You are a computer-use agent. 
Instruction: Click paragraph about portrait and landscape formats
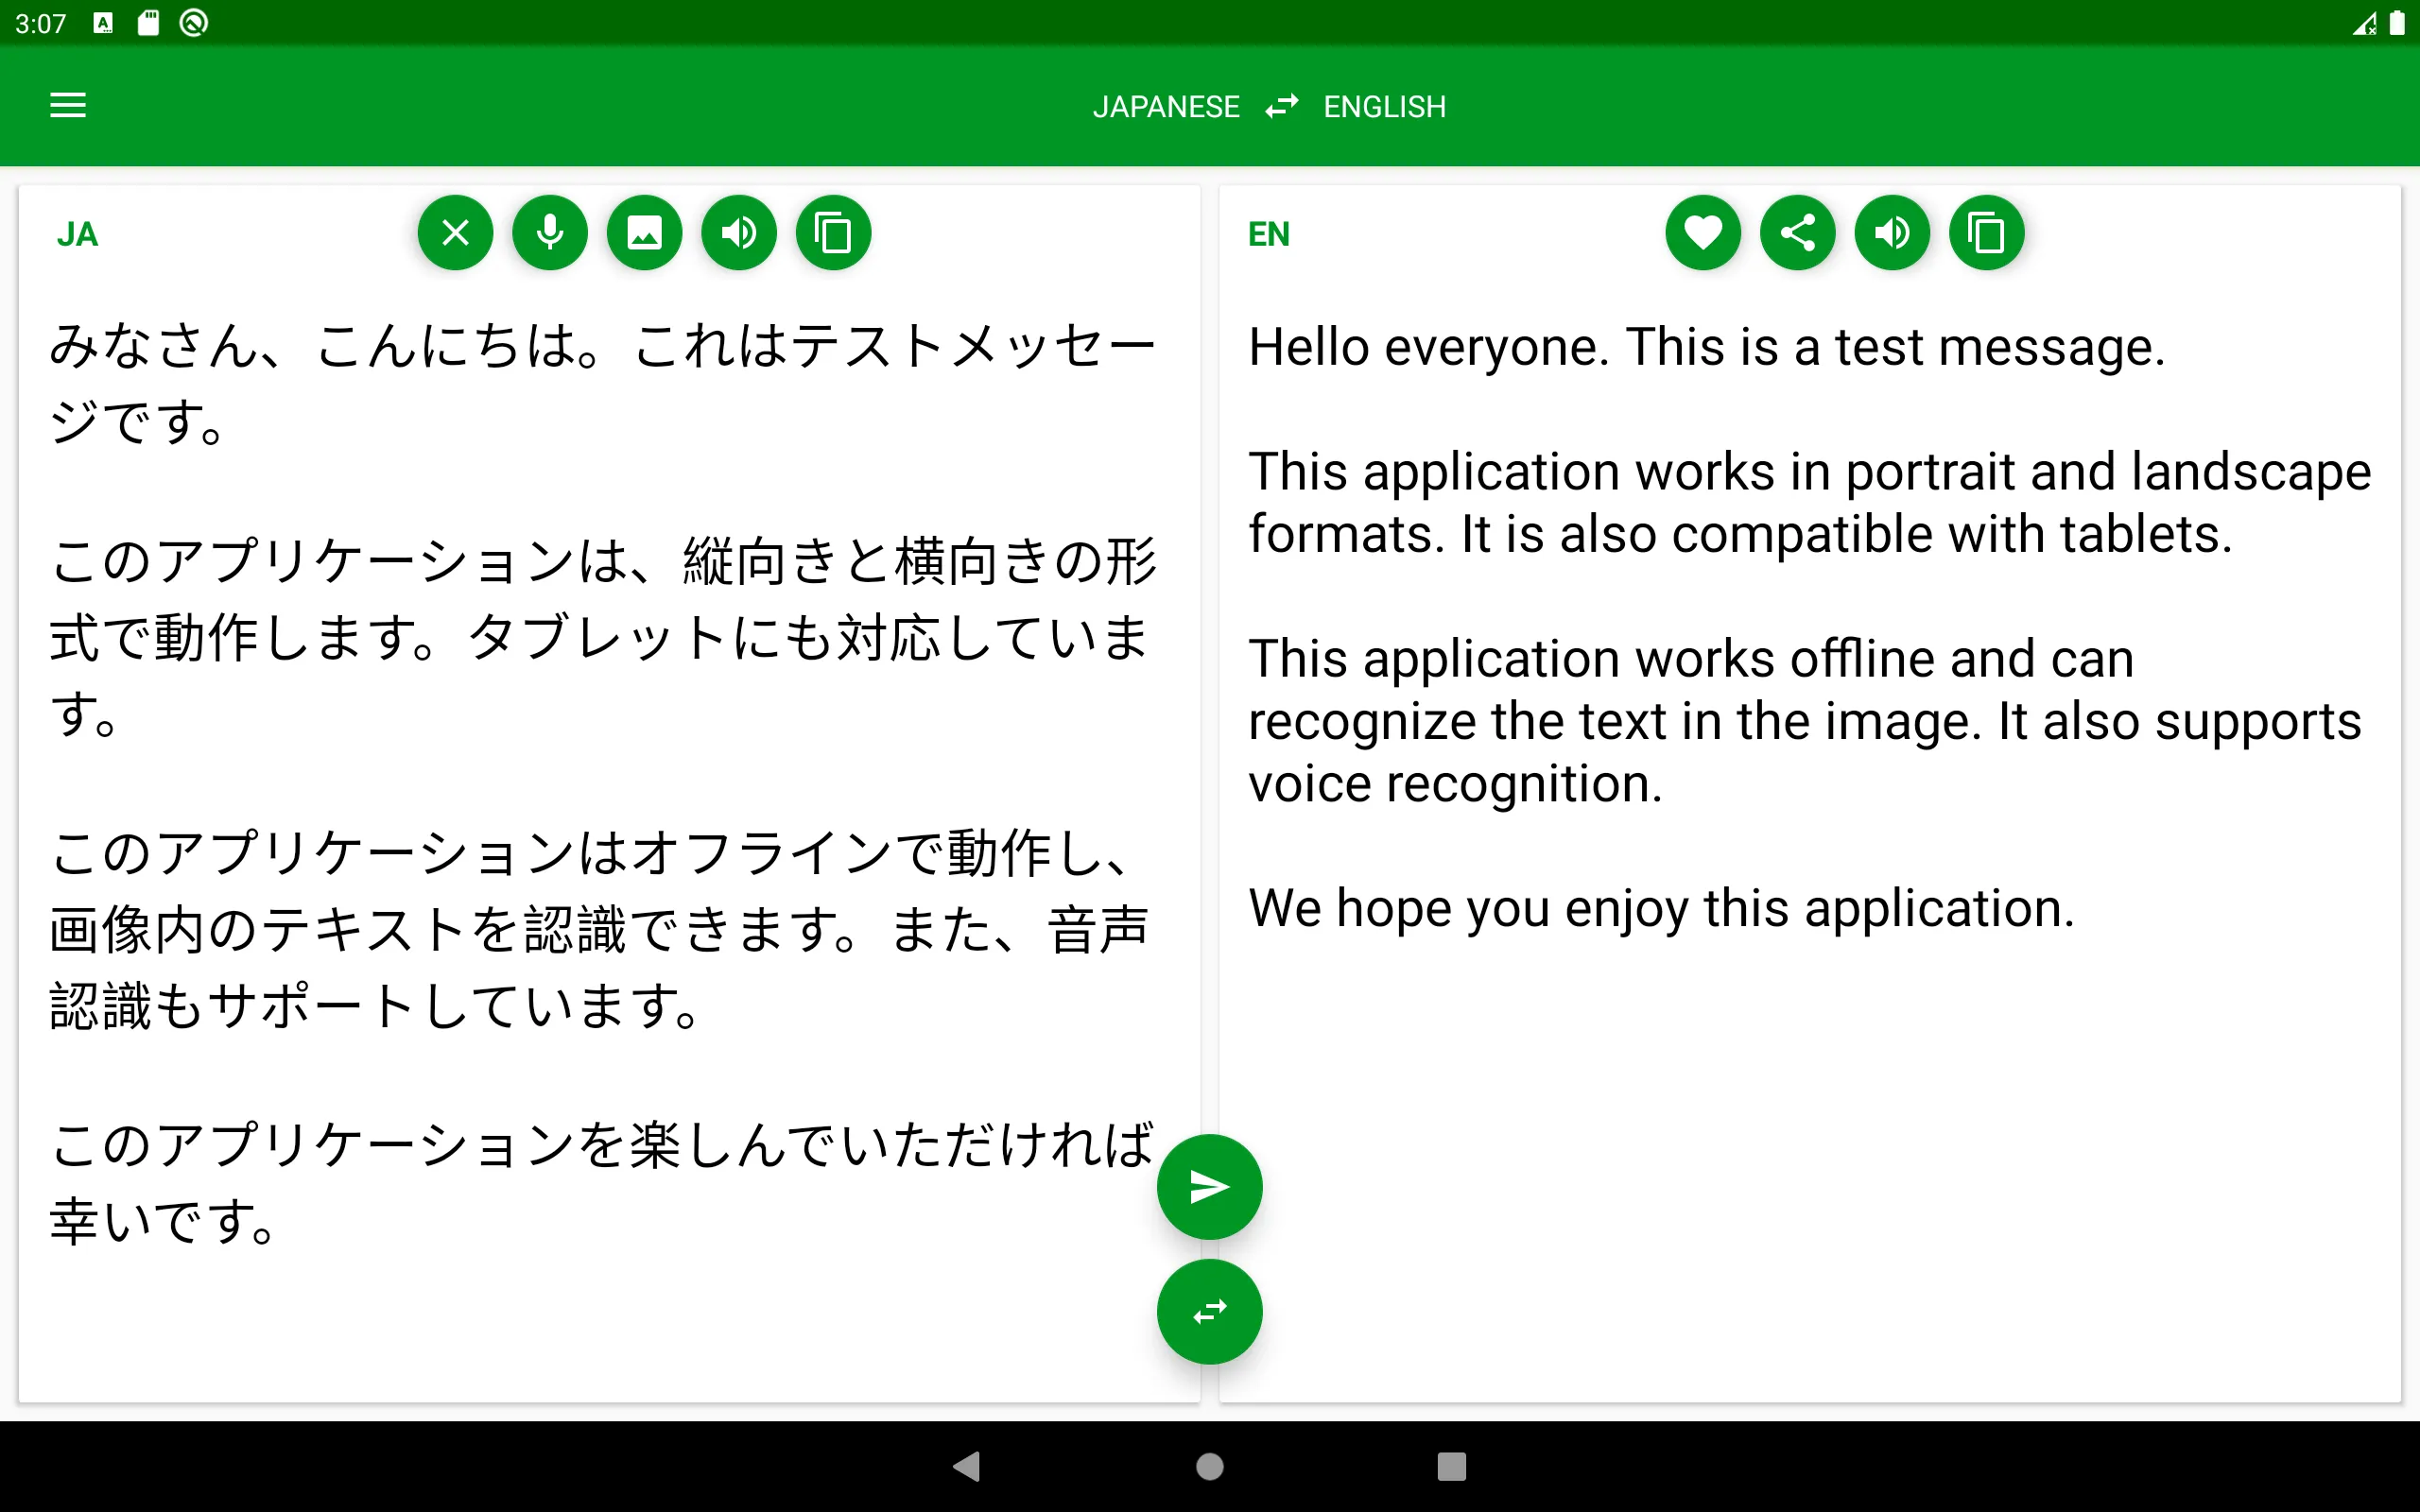pos(1809,503)
